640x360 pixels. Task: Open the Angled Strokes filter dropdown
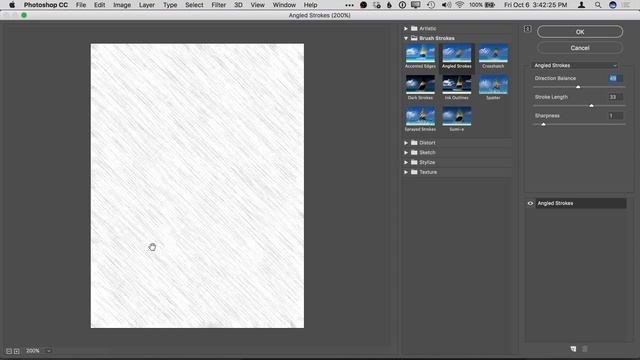[575, 65]
